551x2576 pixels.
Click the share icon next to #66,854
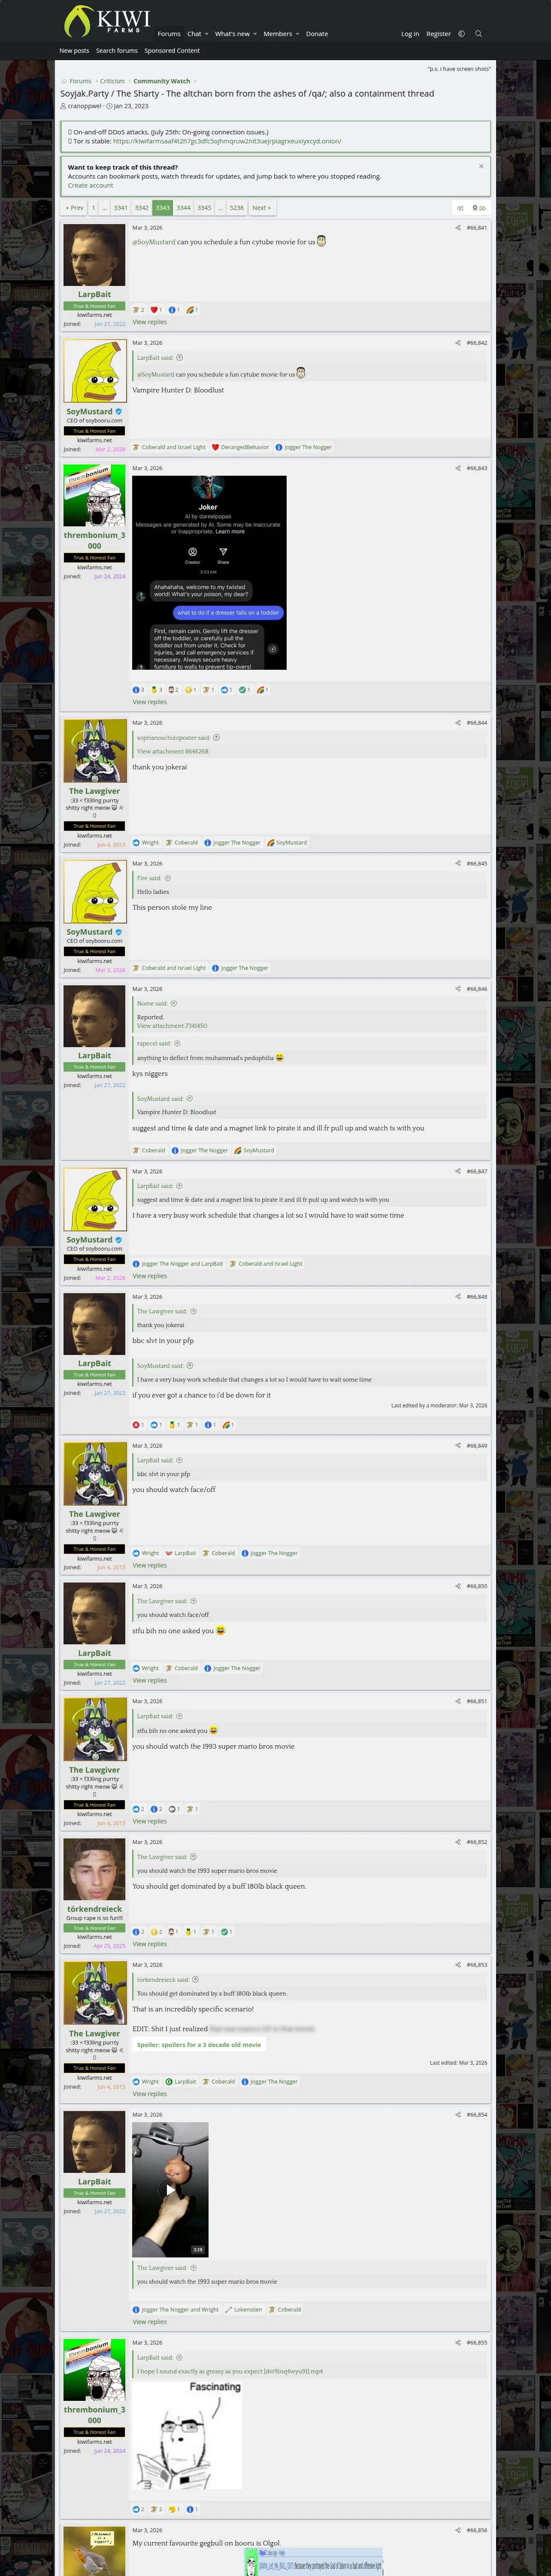click(x=458, y=2115)
